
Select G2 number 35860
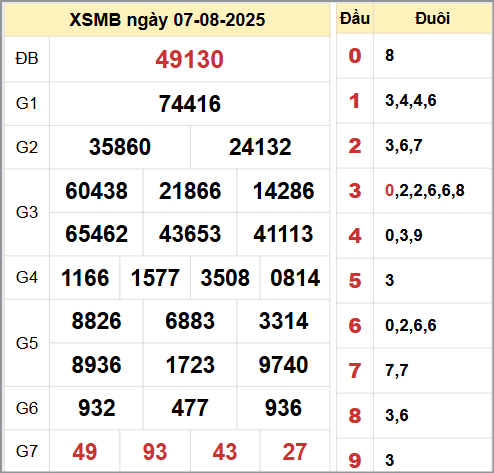click(120, 147)
